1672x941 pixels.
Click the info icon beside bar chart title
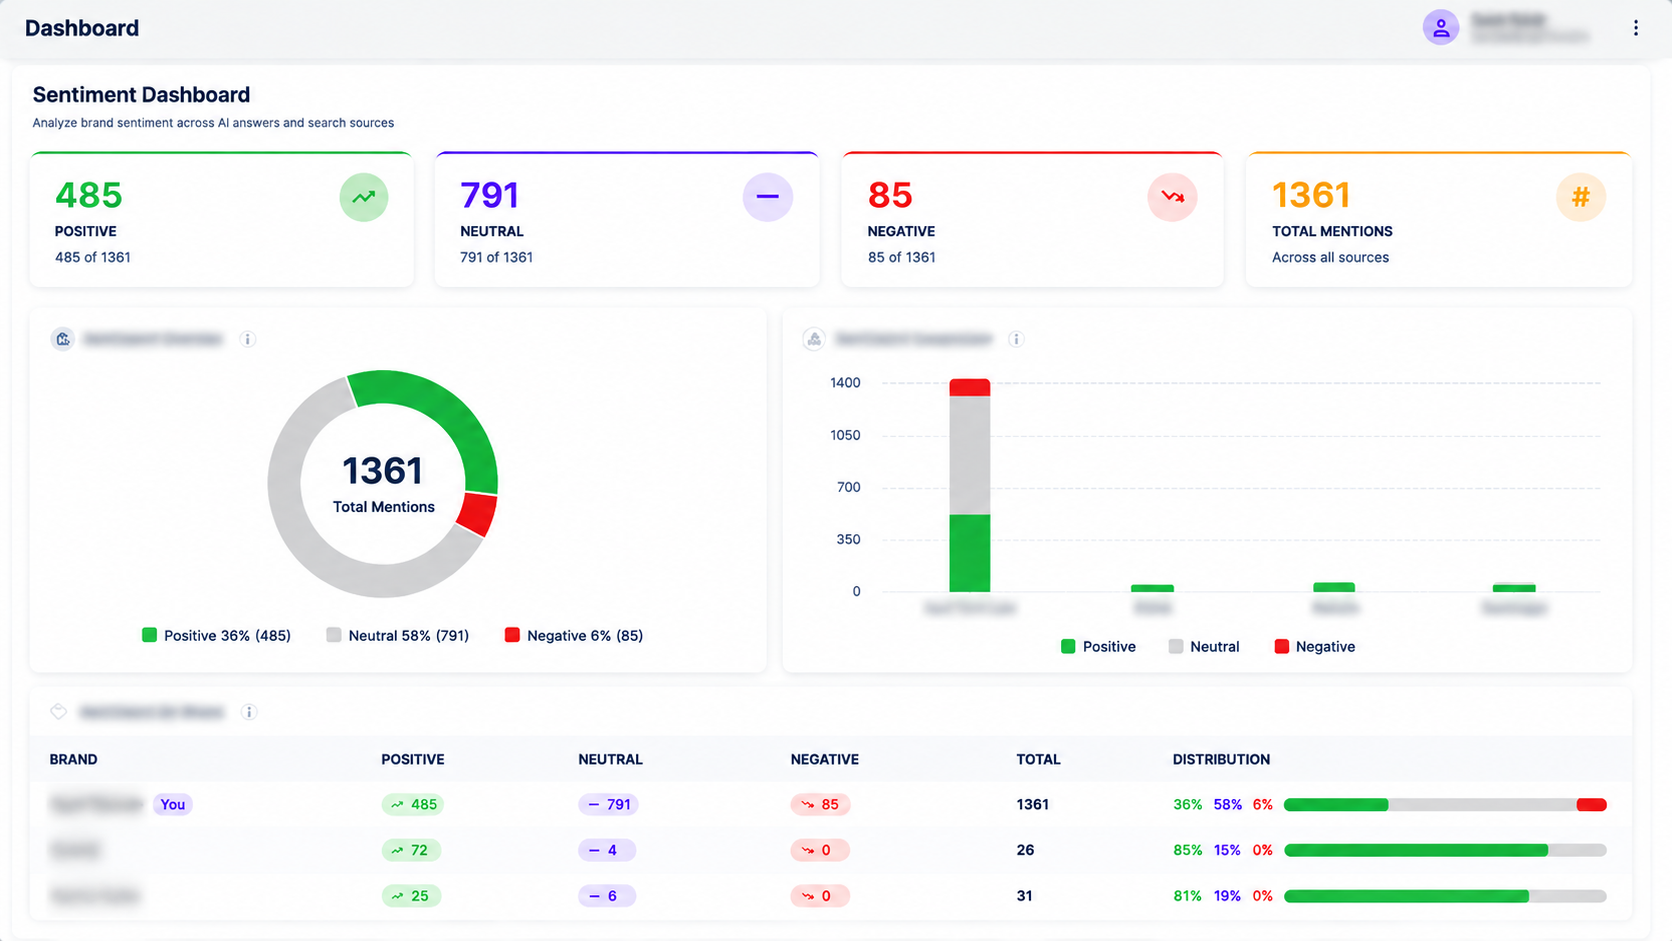(1016, 339)
